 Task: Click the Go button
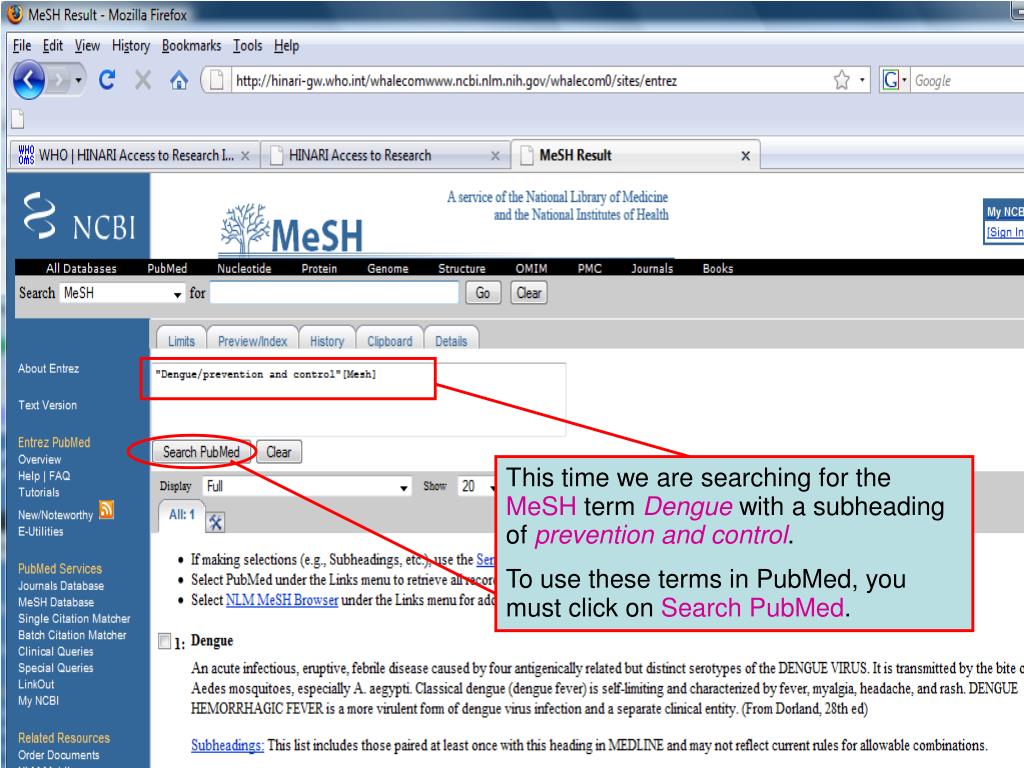pyautogui.click(x=483, y=293)
